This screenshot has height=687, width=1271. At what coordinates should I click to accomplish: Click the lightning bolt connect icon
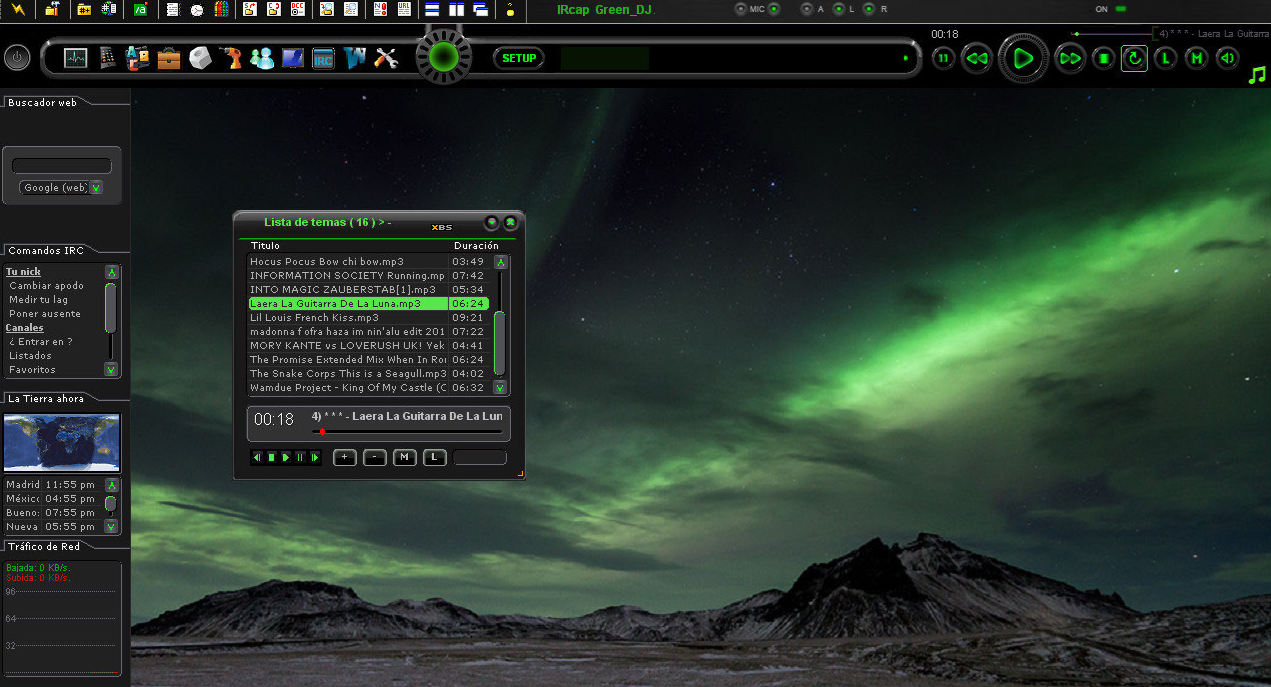(18, 9)
